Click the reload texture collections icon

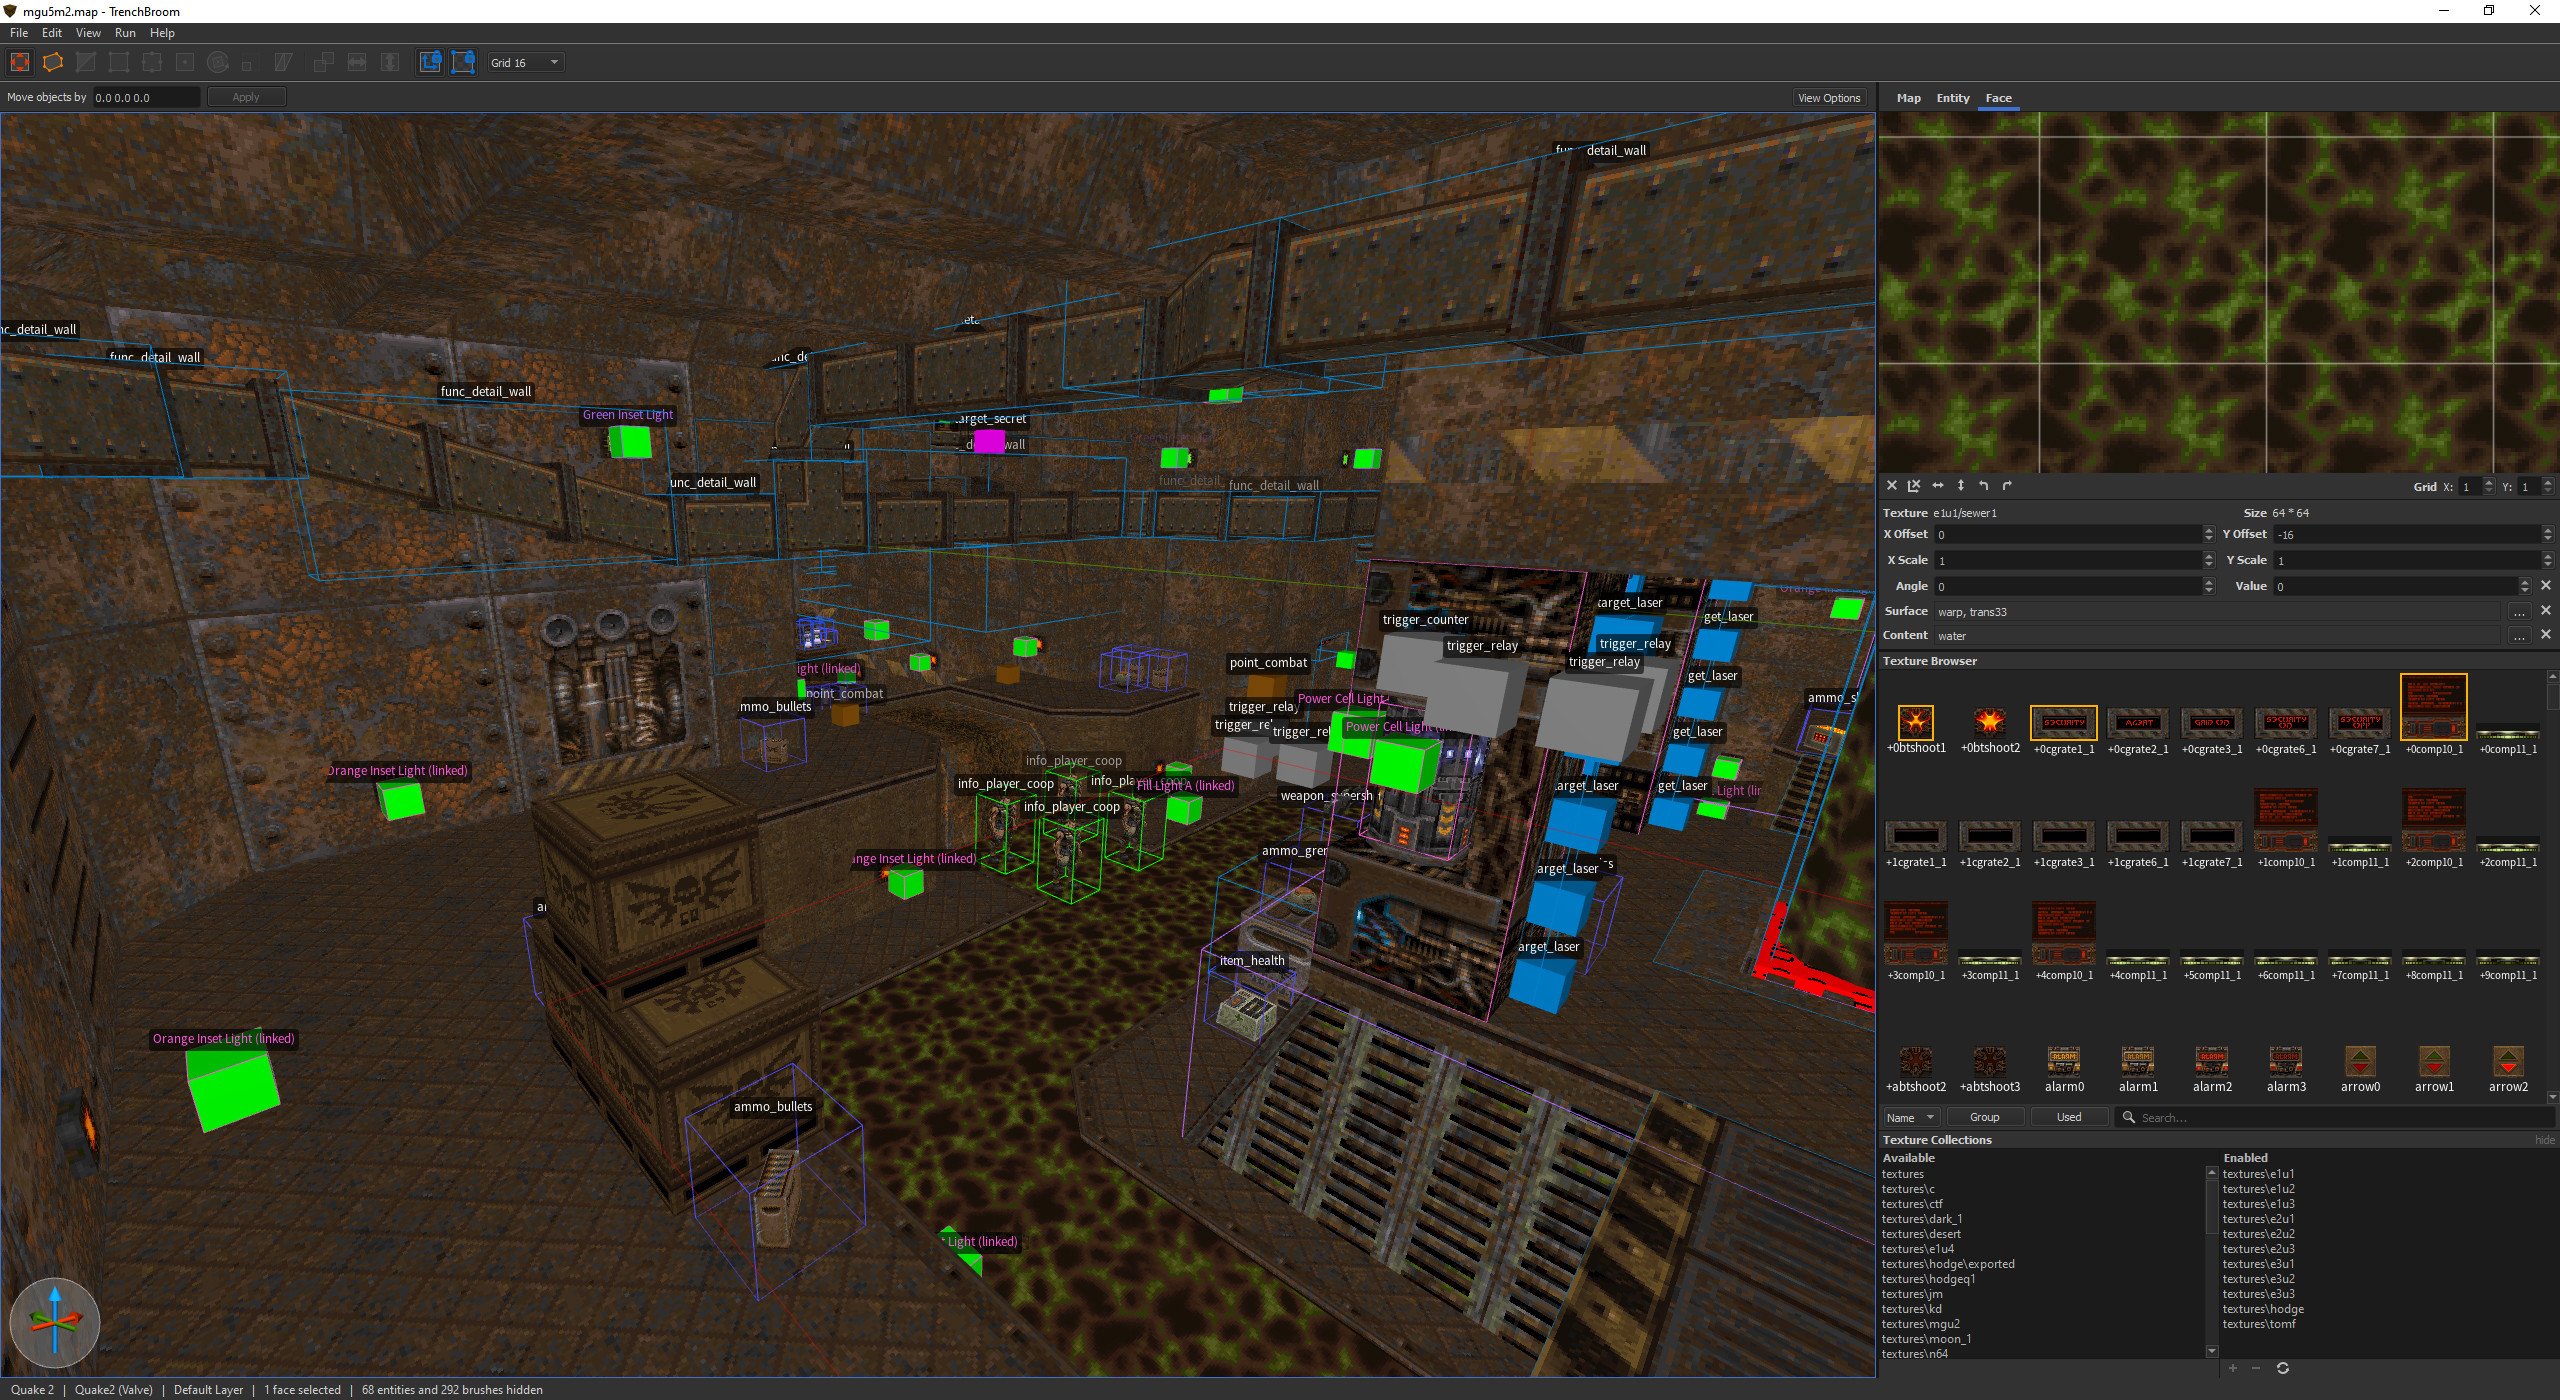[2282, 1368]
